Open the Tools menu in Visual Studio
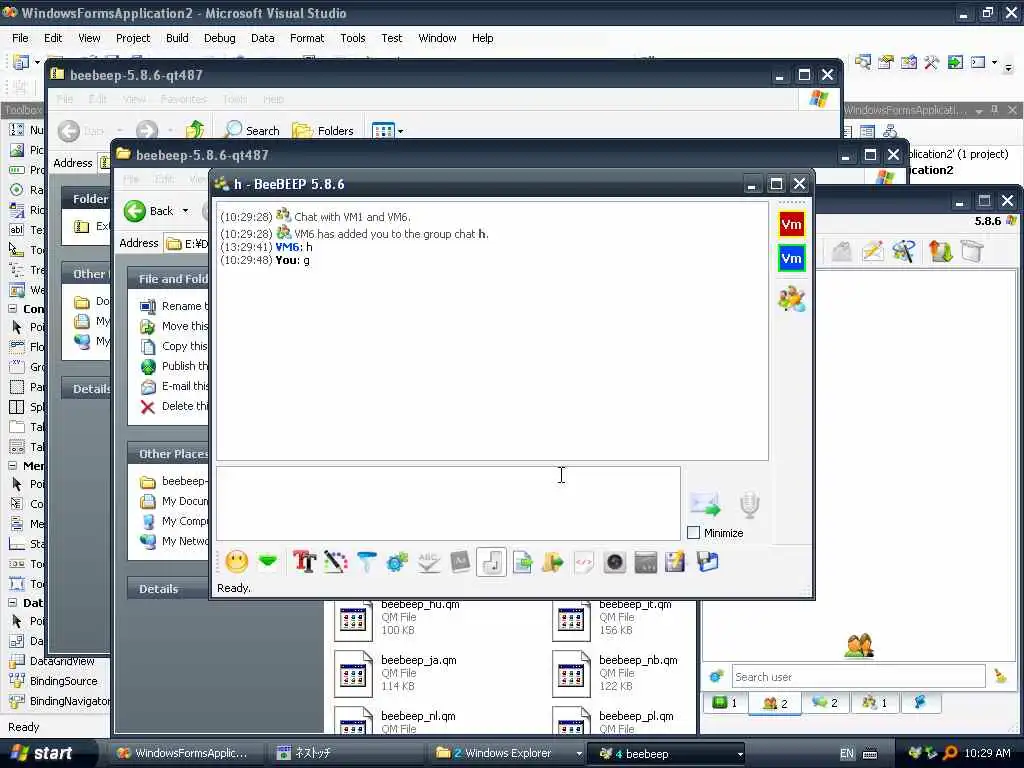1024x768 pixels. pyautogui.click(x=353, y=38)
